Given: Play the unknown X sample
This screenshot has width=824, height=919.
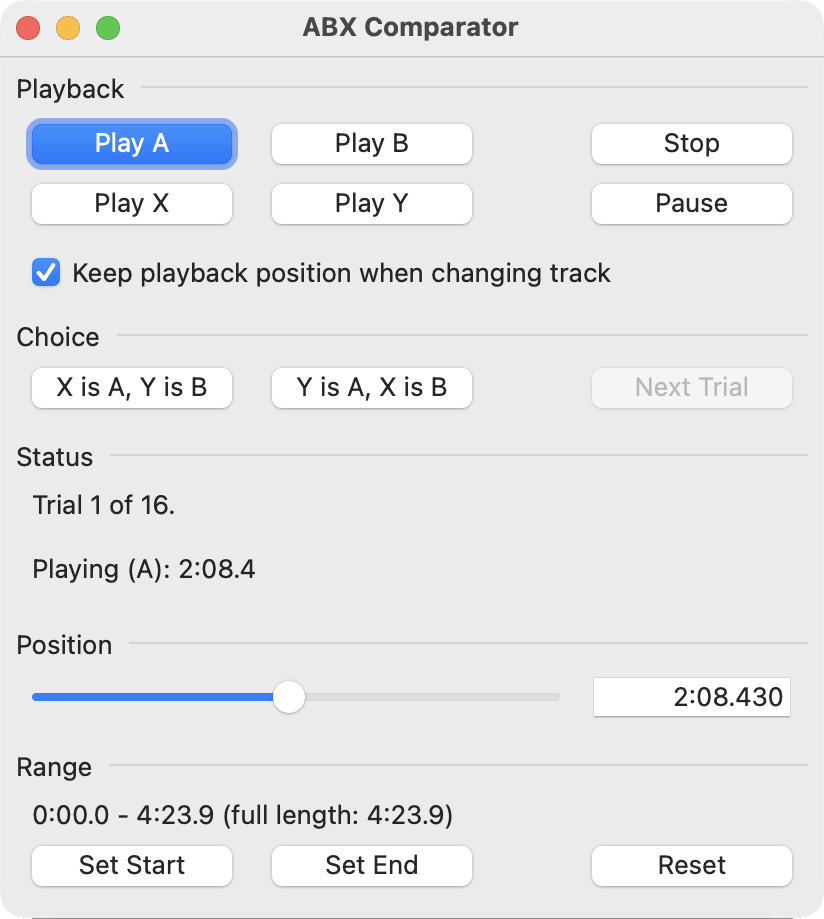Looking at the screenshot, I should pos(132,204).
